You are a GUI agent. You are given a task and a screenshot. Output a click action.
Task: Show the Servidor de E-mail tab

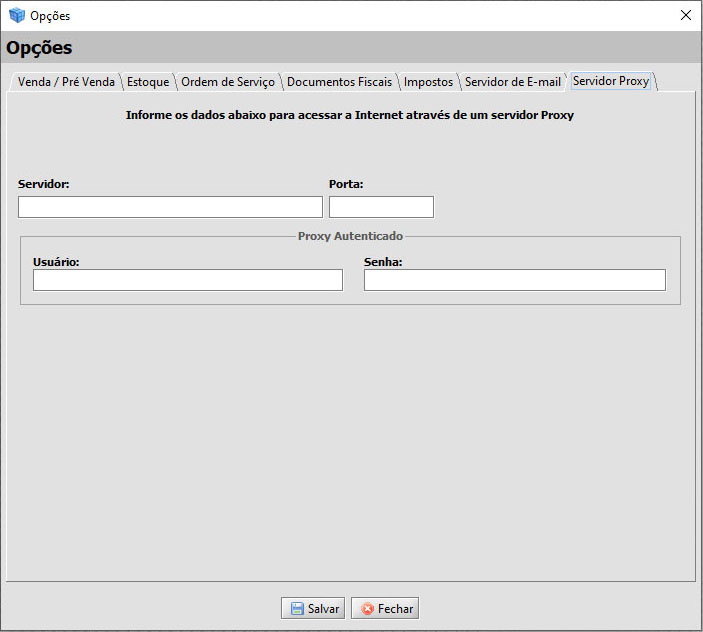[x=512, y=82]
